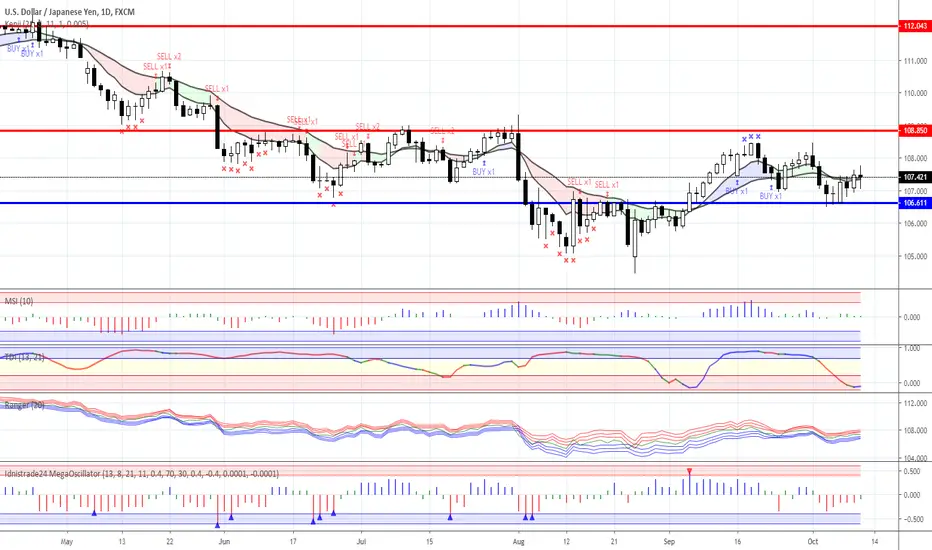
Task: Click the -0.500 value on MegaOscillator scale
Action: point(912,519)
